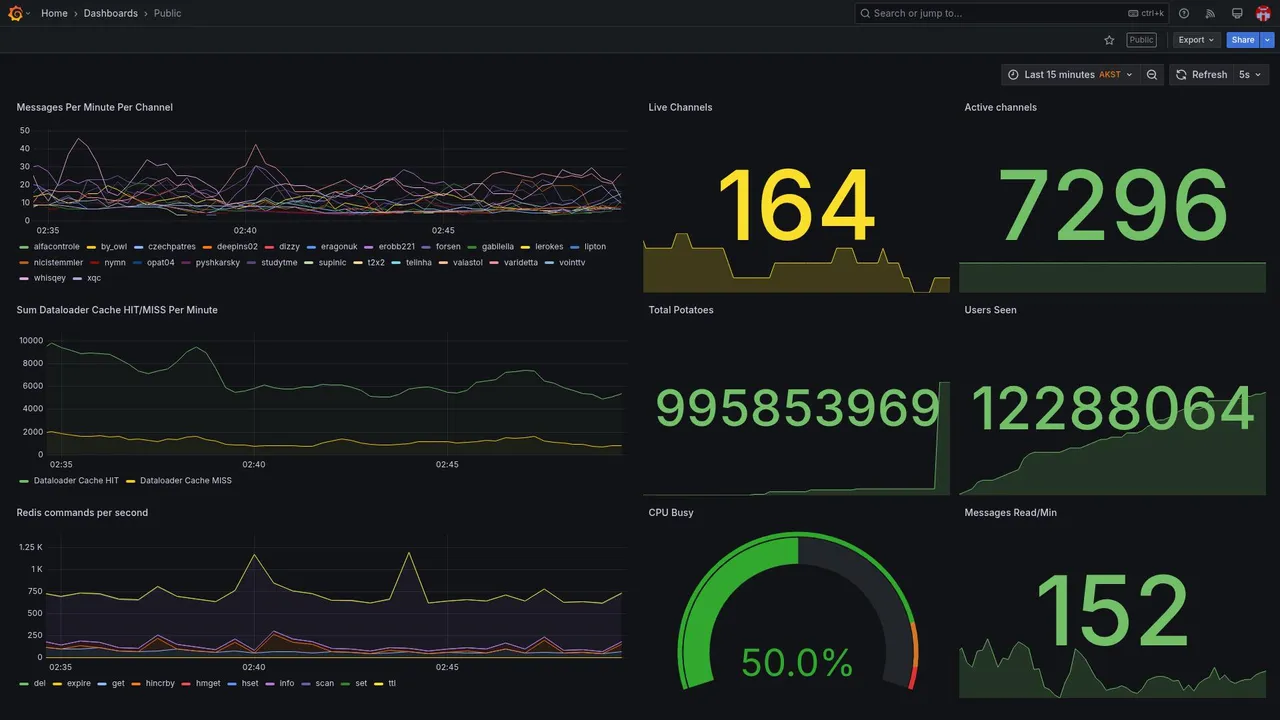1280x720 pixels.
Task: Navigate to Dashboards breadcrumb
Action: [x=111, y=13]
